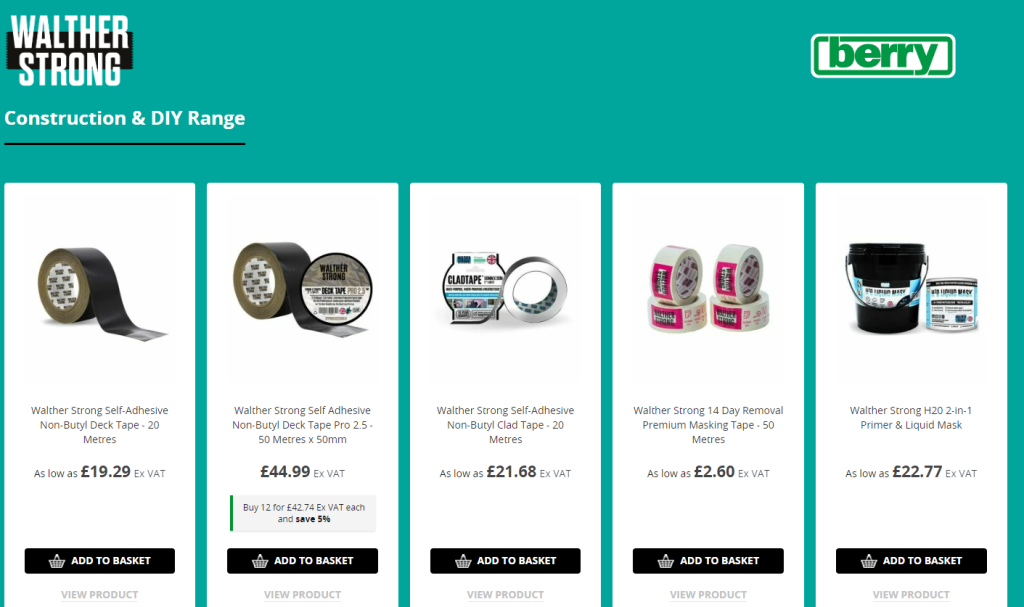Open Walther Strong 14 Day Removal Masking Tape title
Viewport: 1024px width, 607px height.
click(x=708, y=425)
